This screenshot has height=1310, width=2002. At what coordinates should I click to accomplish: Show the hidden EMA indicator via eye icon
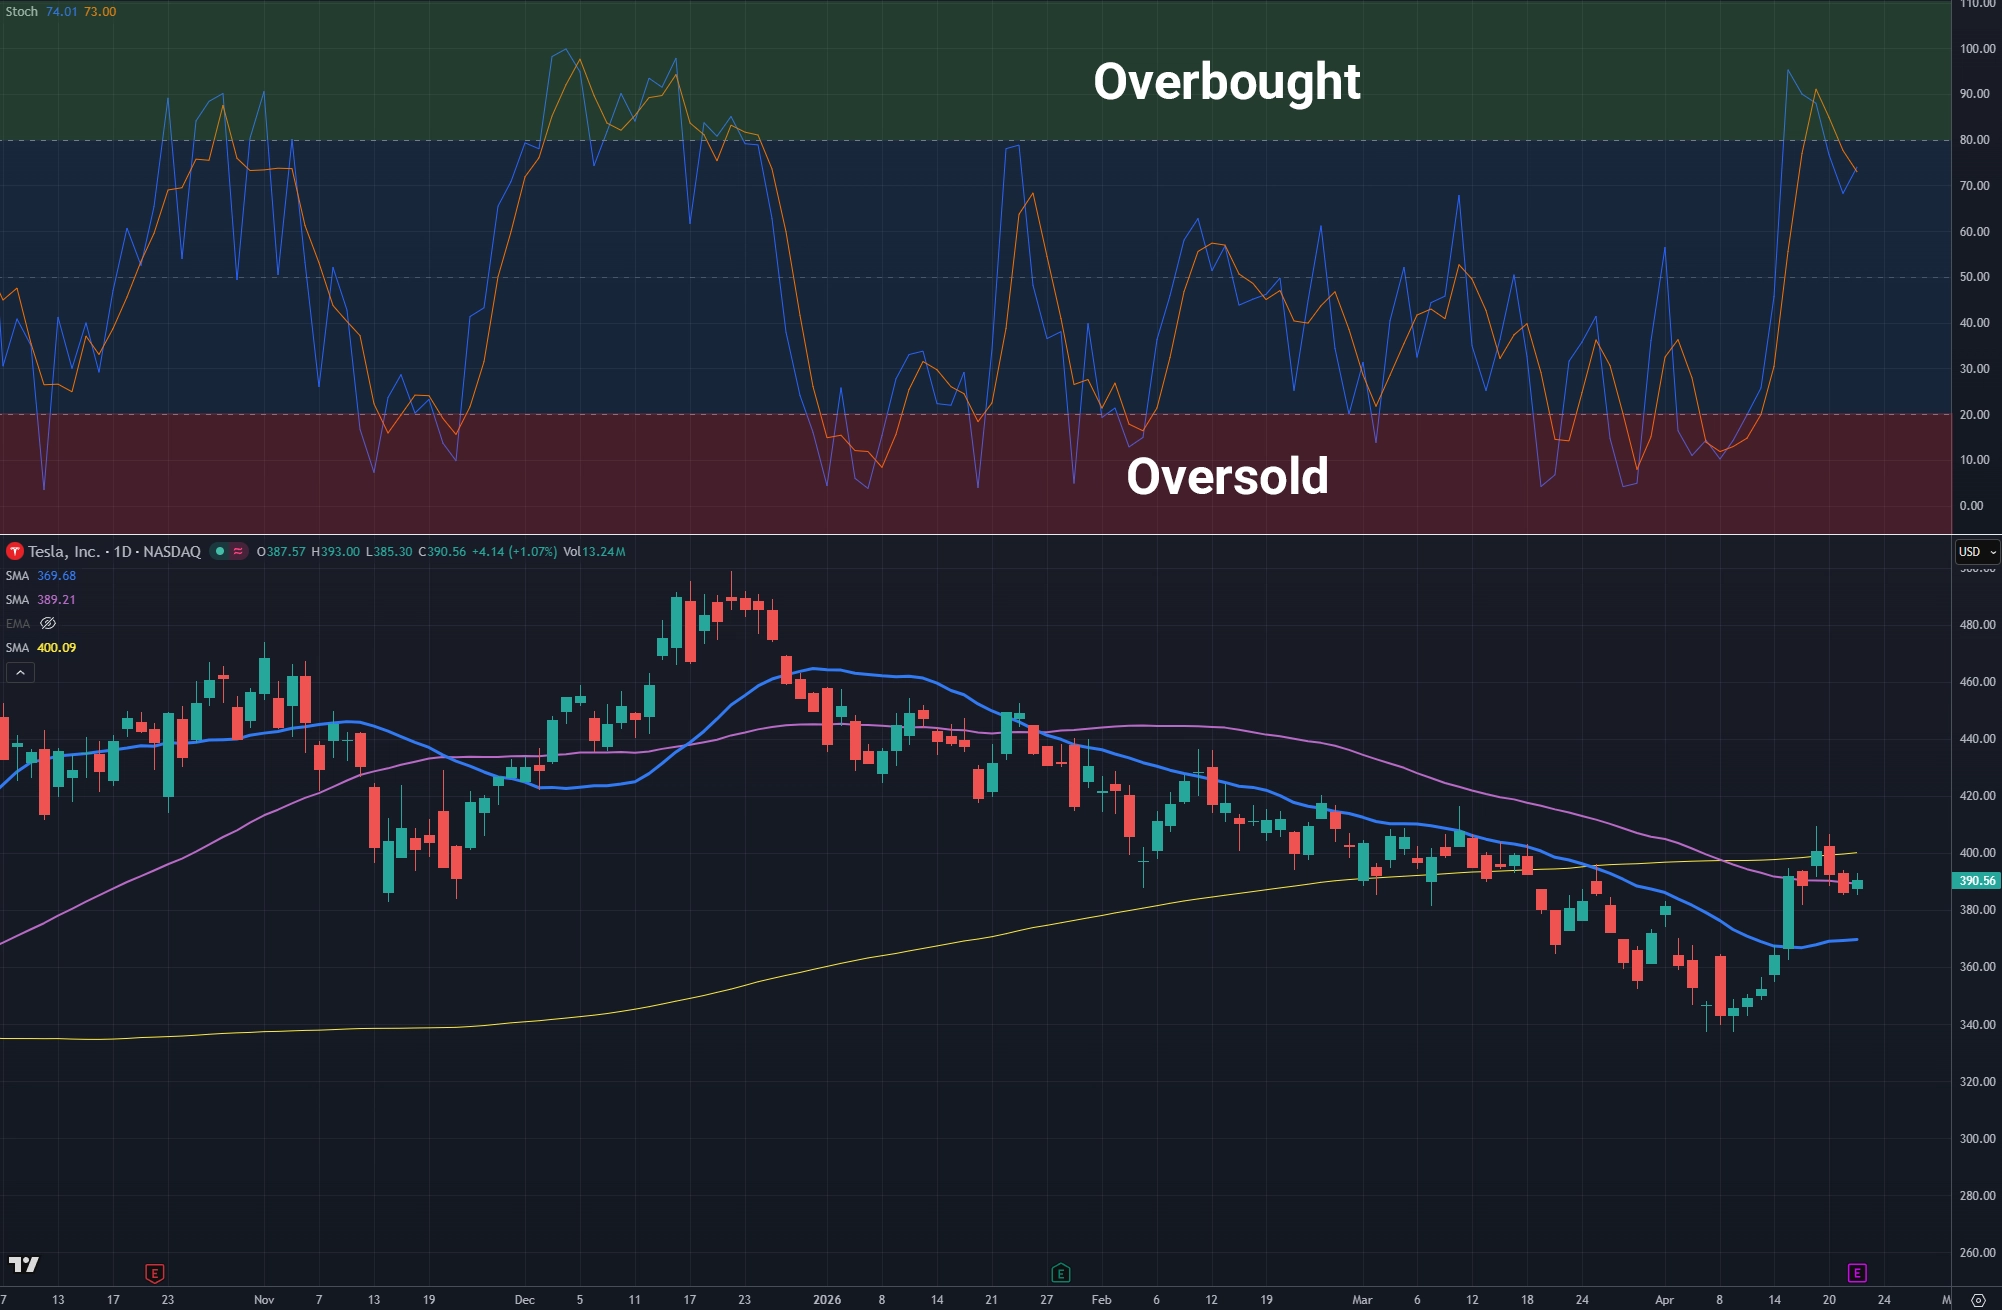(x=48, y=623)
